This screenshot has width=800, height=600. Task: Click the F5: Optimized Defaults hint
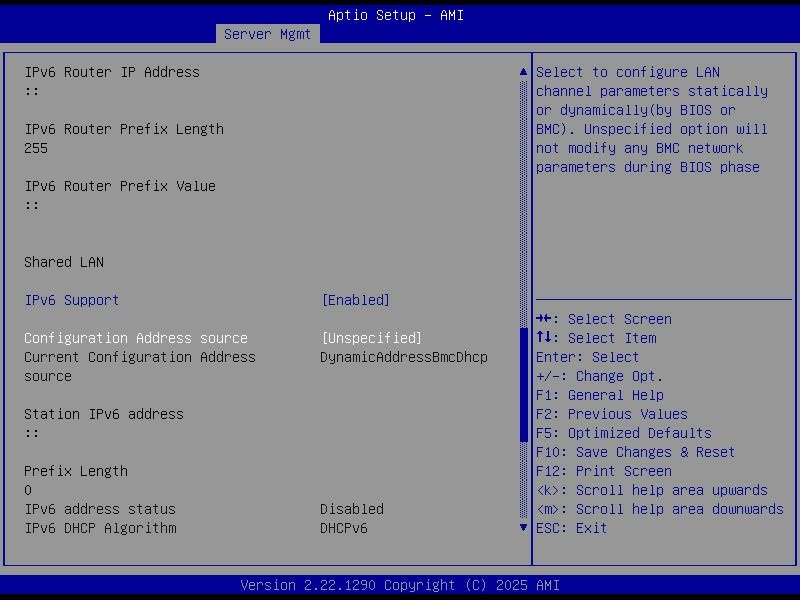623,433
